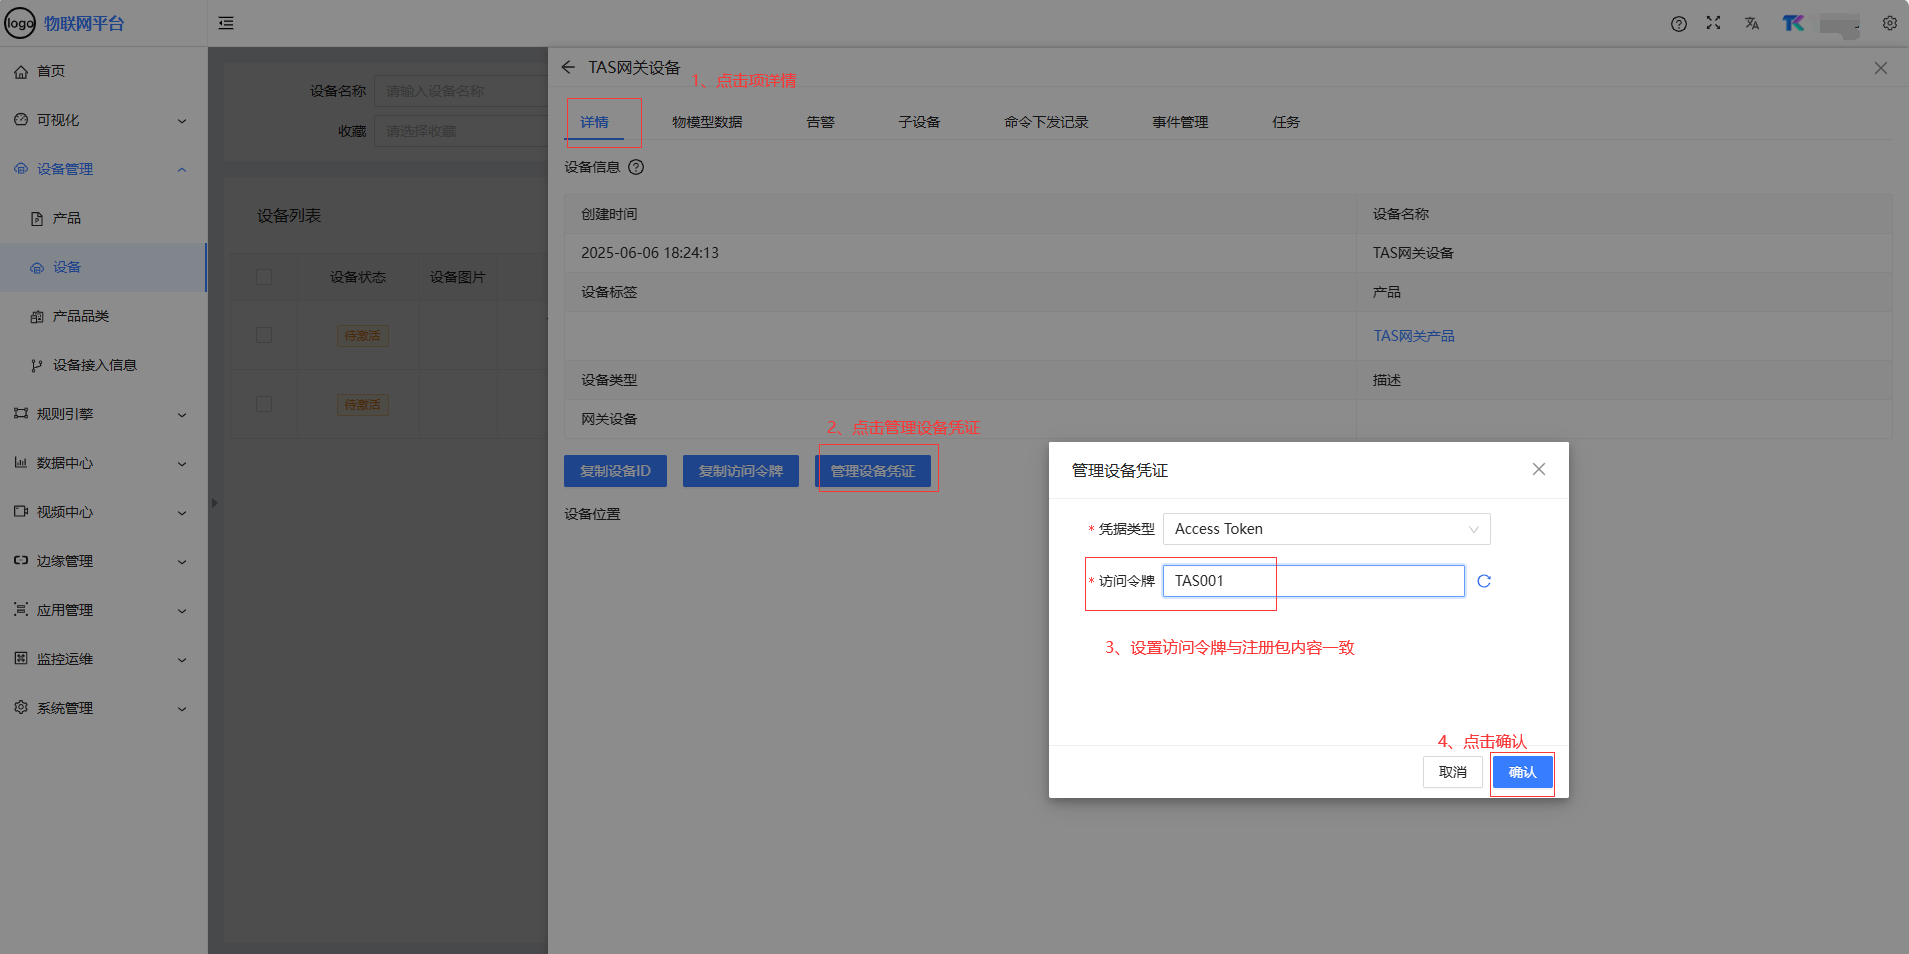The image size is (1909, 954).
Task: Tick the checkbox of the second device row
Action: (264, 404)
